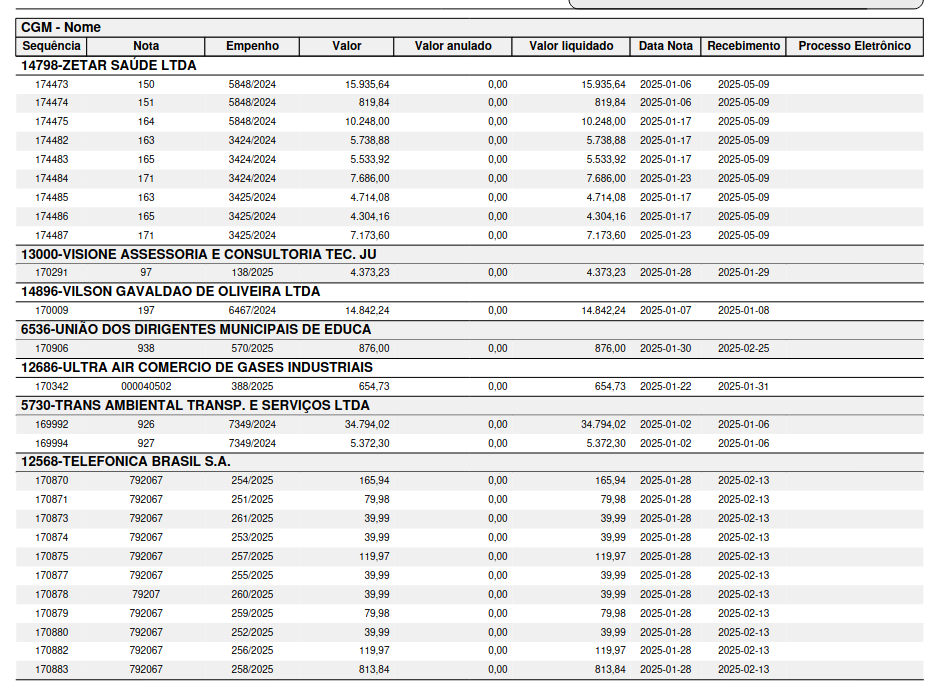The width and height of the screenshot is (935, 681).
Task: Click the Valor anulado column header
Action: pyautogui.click(x=453, y=46)
